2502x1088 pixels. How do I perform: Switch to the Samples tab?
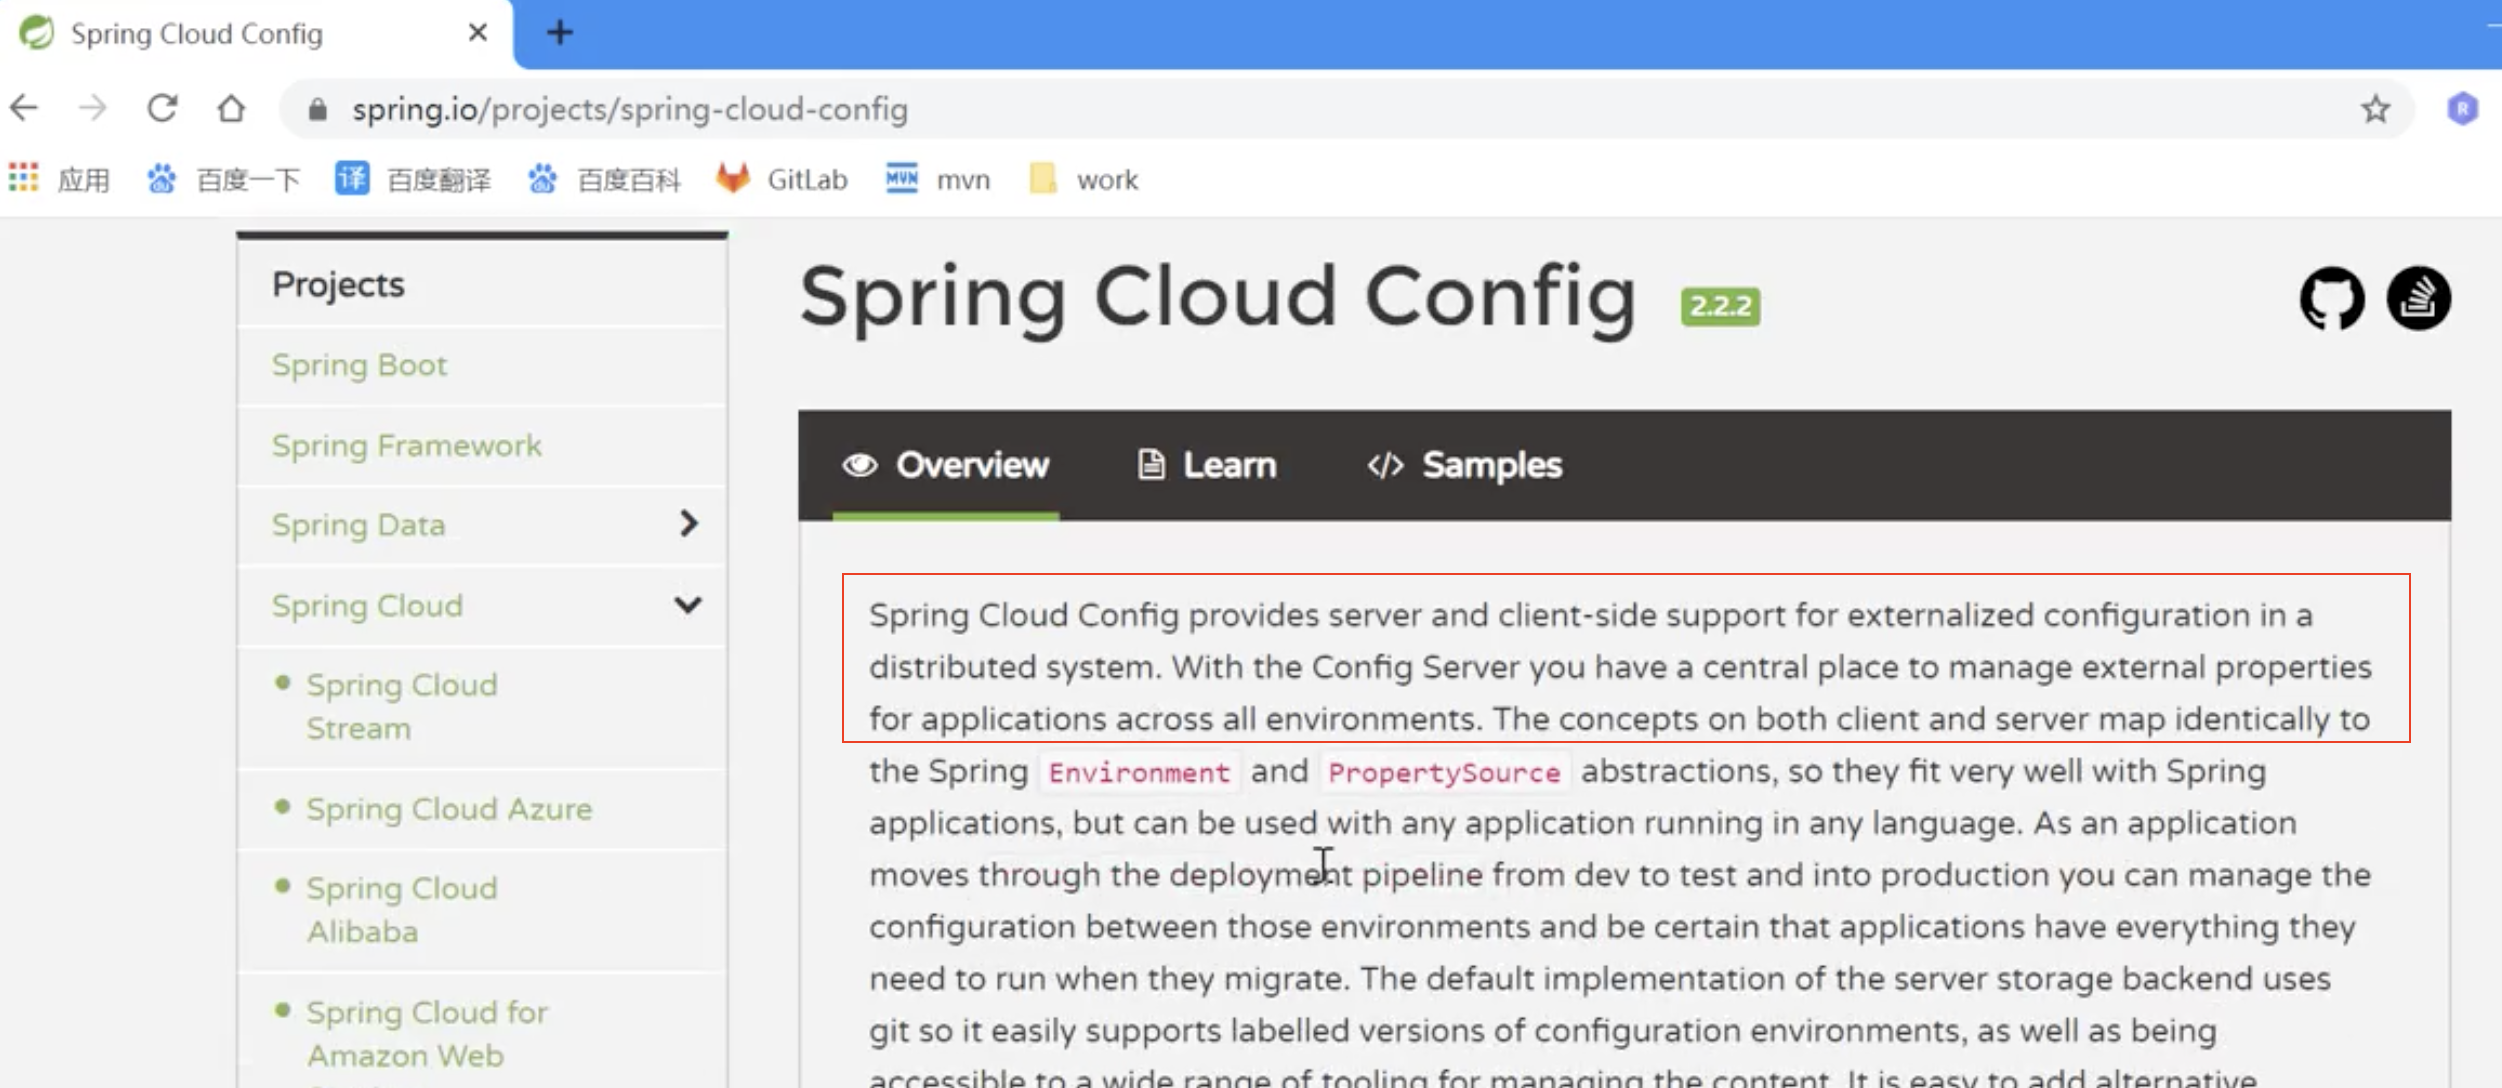click(1465, 465)
